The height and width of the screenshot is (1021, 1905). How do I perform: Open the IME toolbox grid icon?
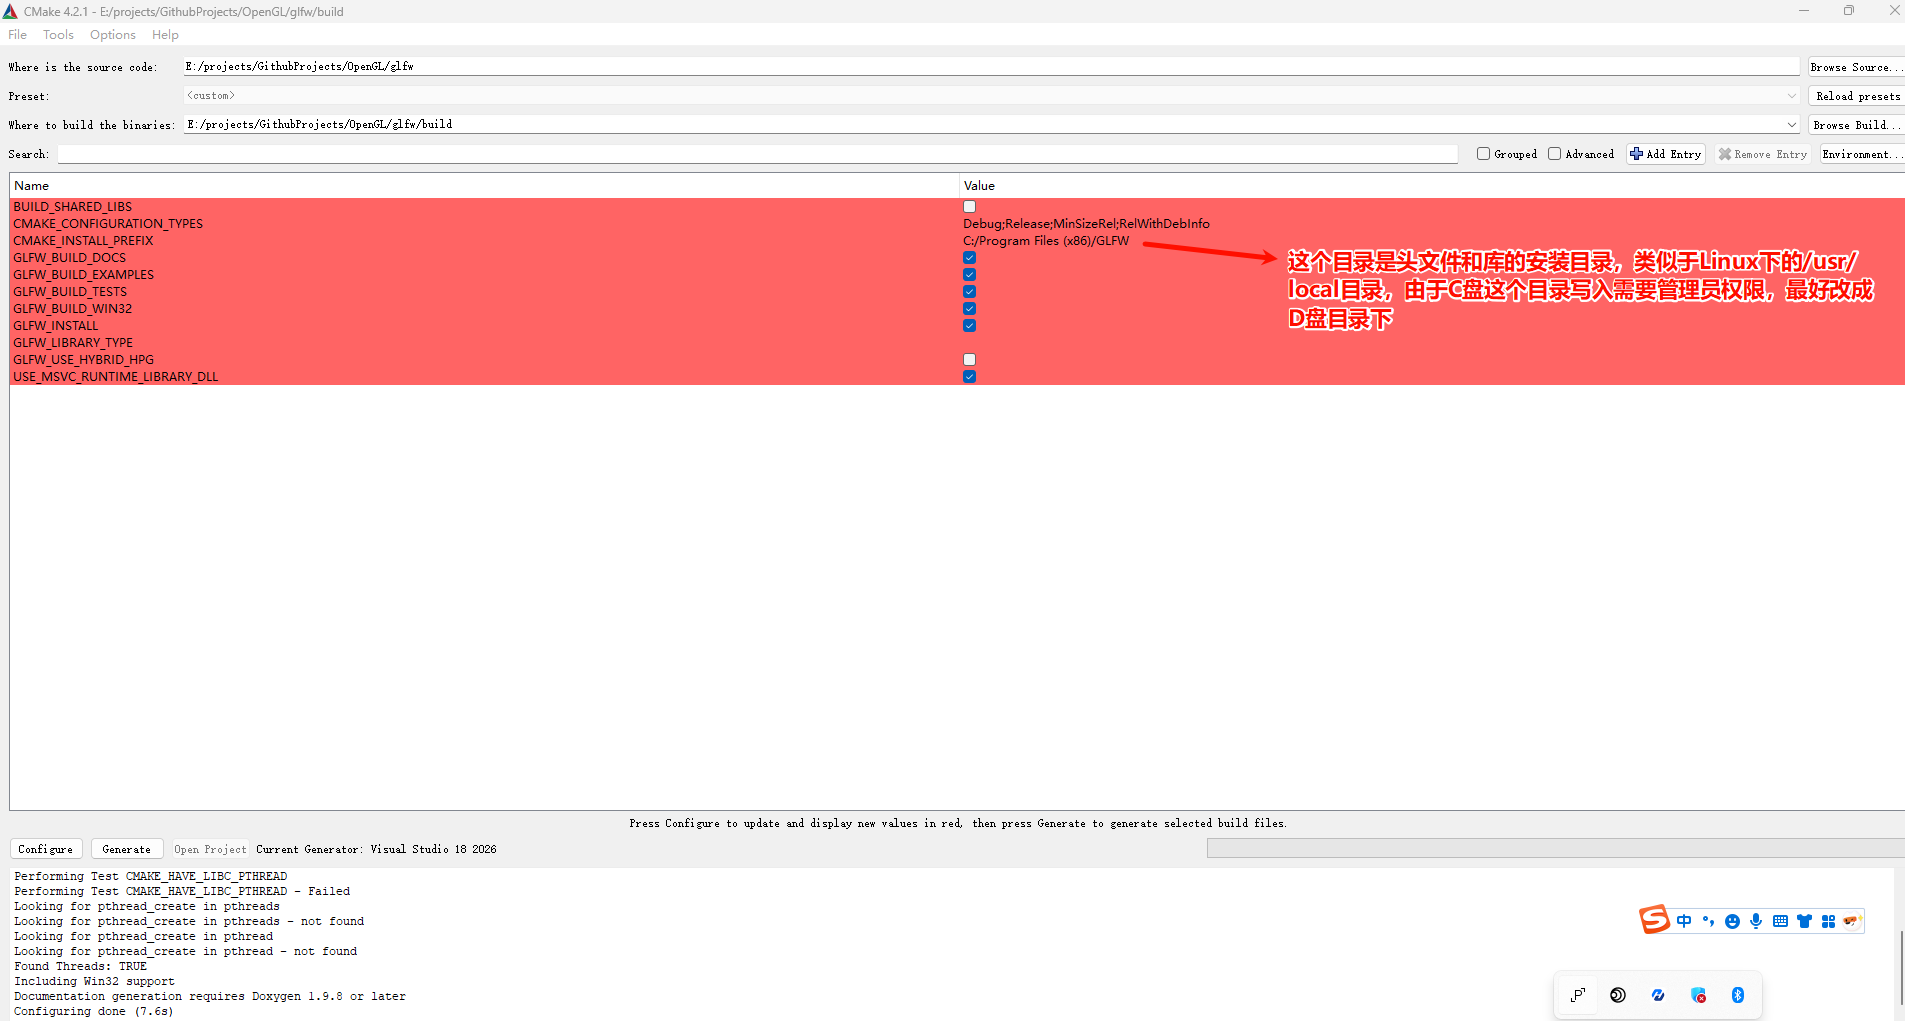click(1828, 921)
